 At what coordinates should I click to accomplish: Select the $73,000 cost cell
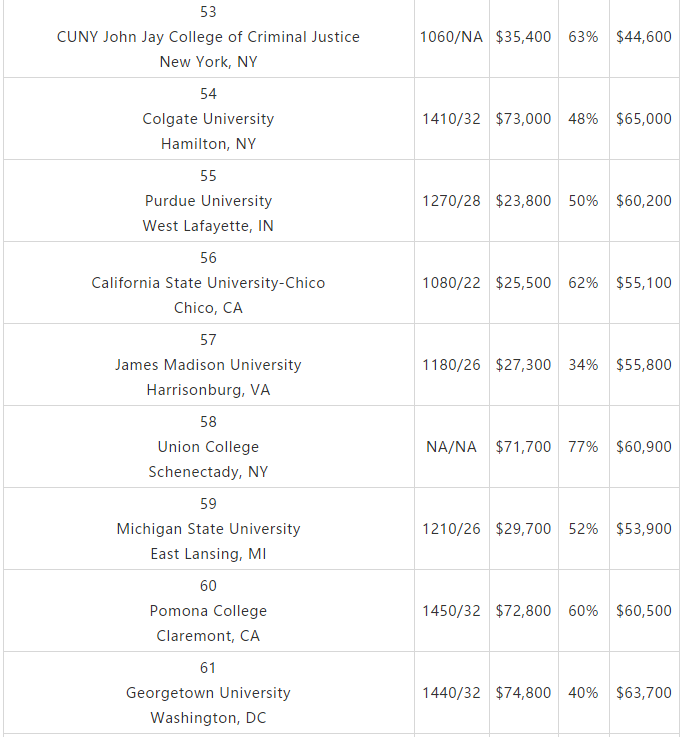click(x=523, y=118)
